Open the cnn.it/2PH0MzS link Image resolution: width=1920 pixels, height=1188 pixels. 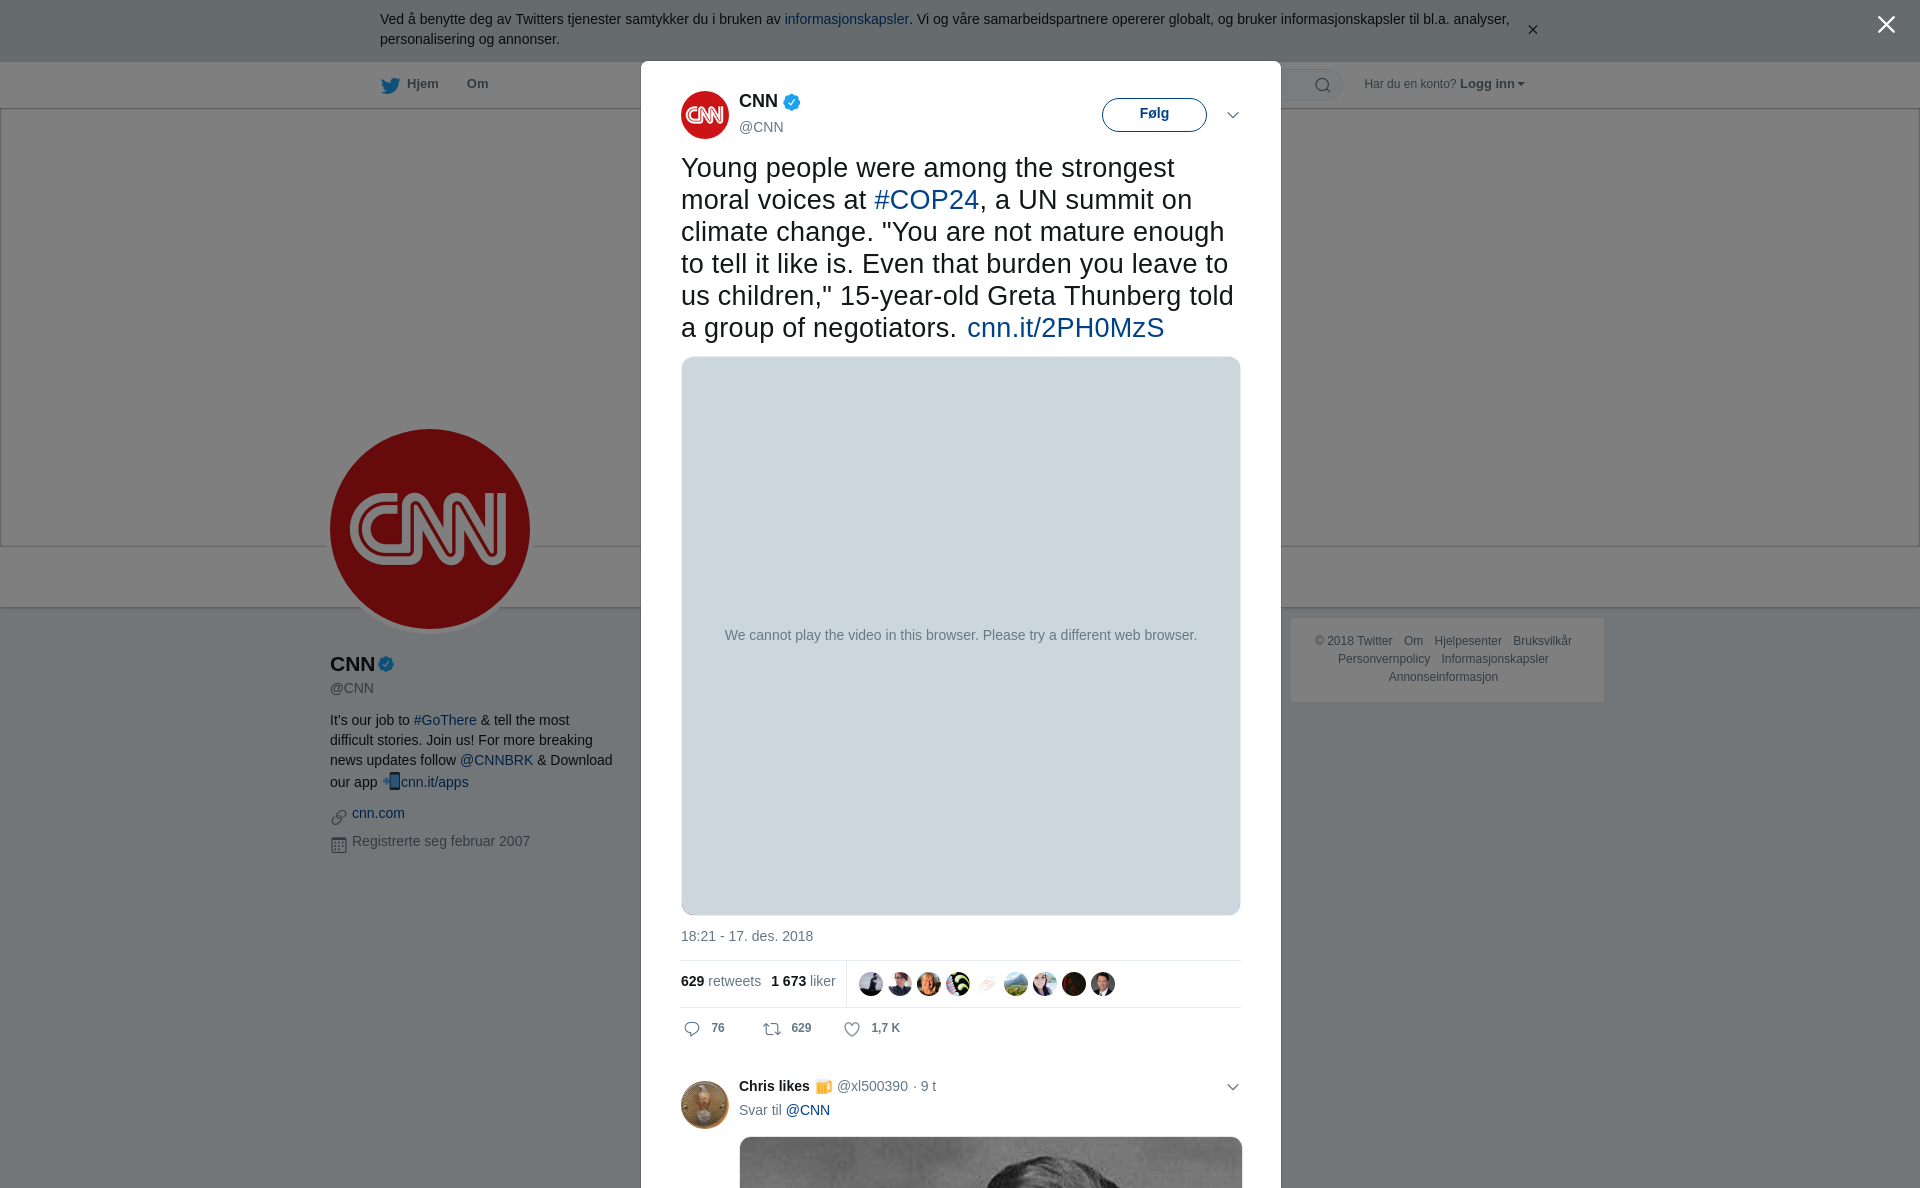[1065, 328]
